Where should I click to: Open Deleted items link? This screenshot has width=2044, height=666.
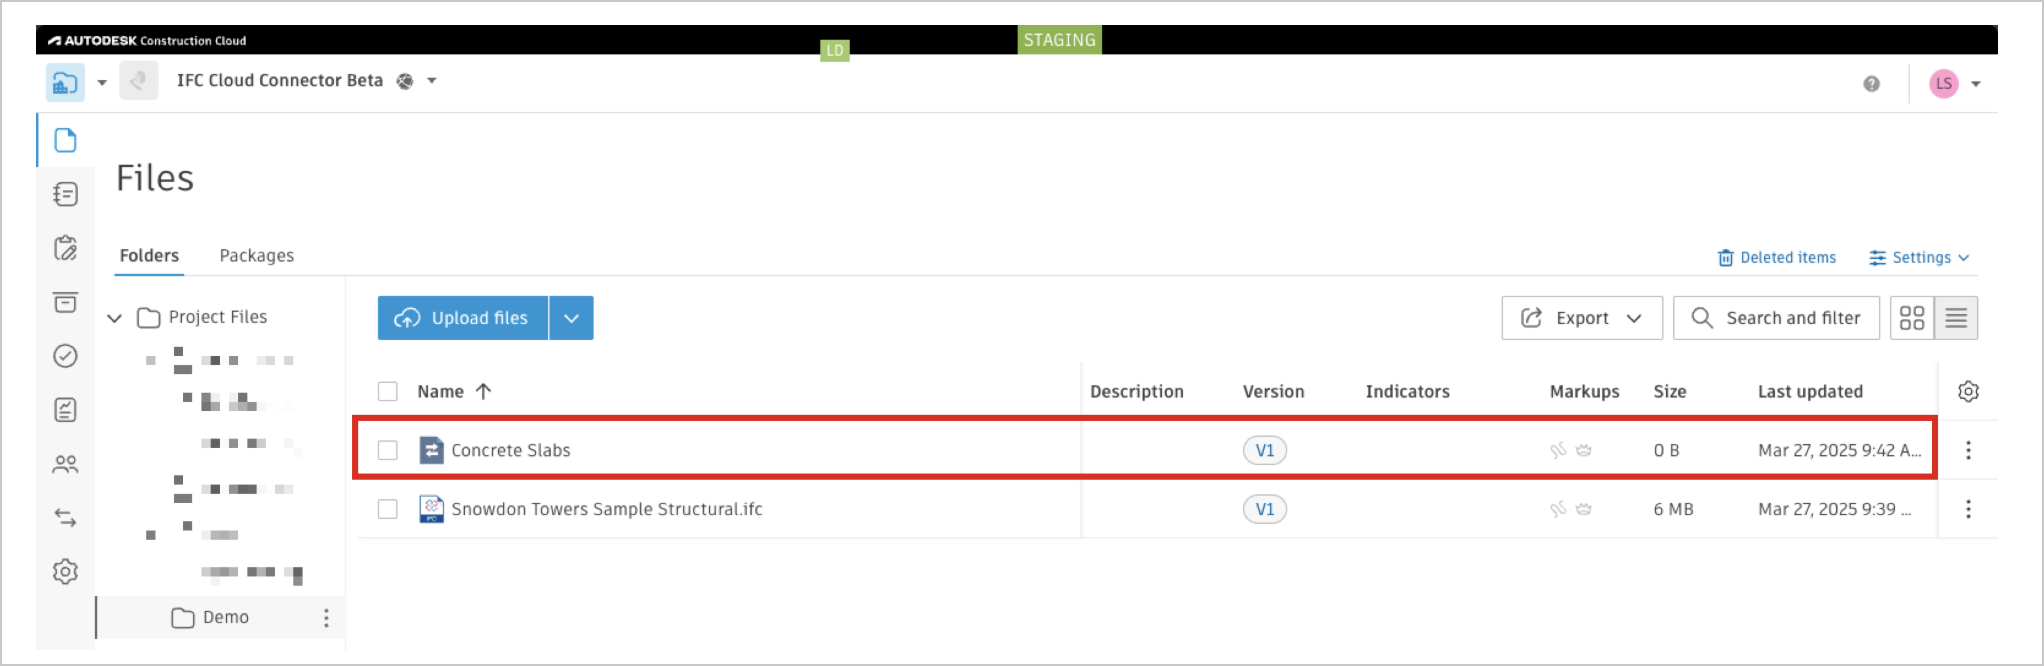pyautogui.click(x=1777, y=258)
